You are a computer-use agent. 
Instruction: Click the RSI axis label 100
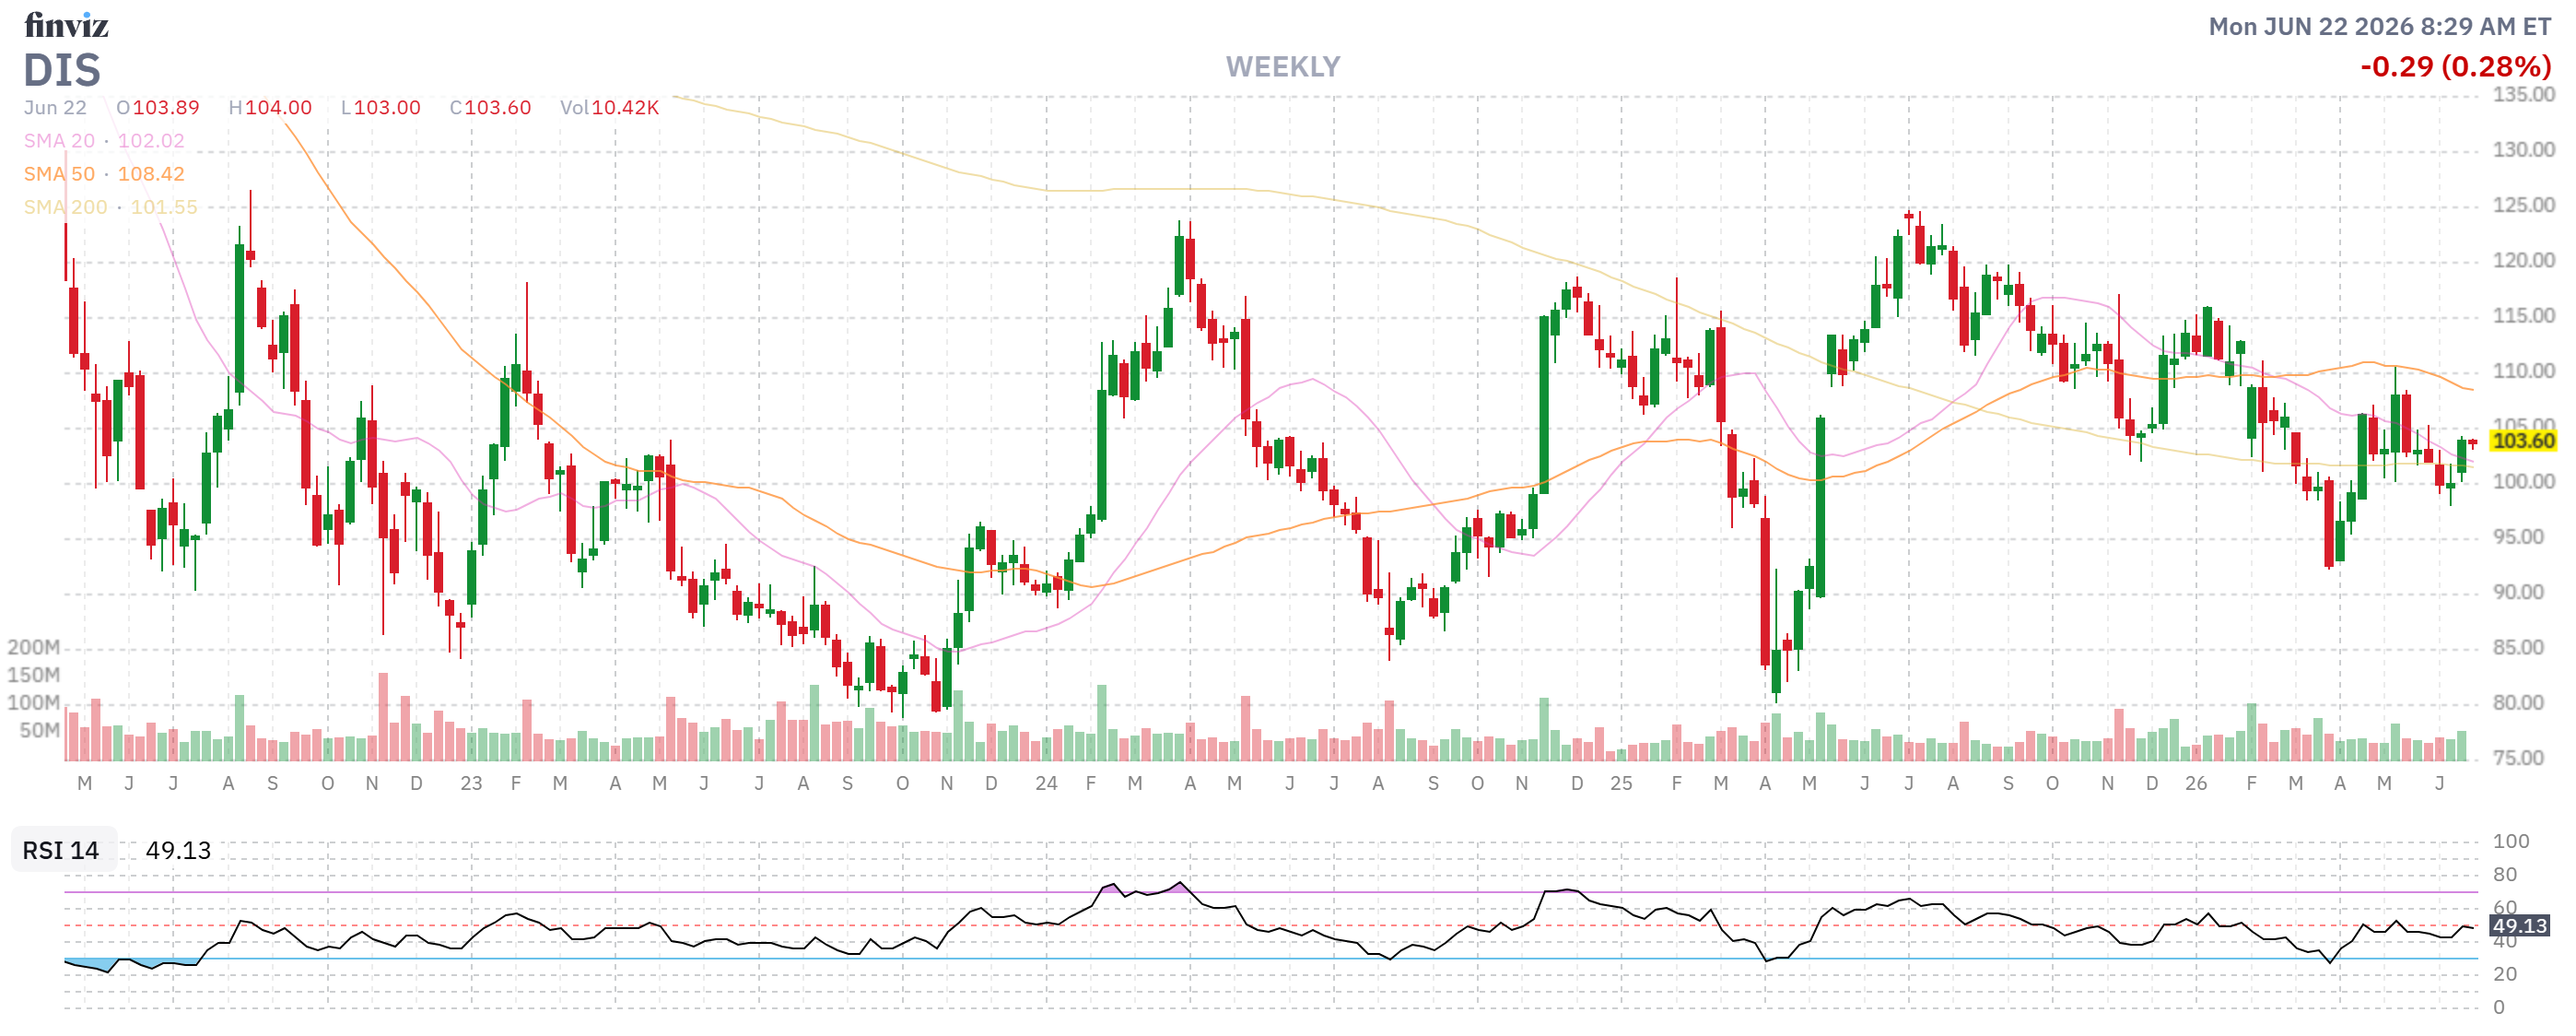2511,841
